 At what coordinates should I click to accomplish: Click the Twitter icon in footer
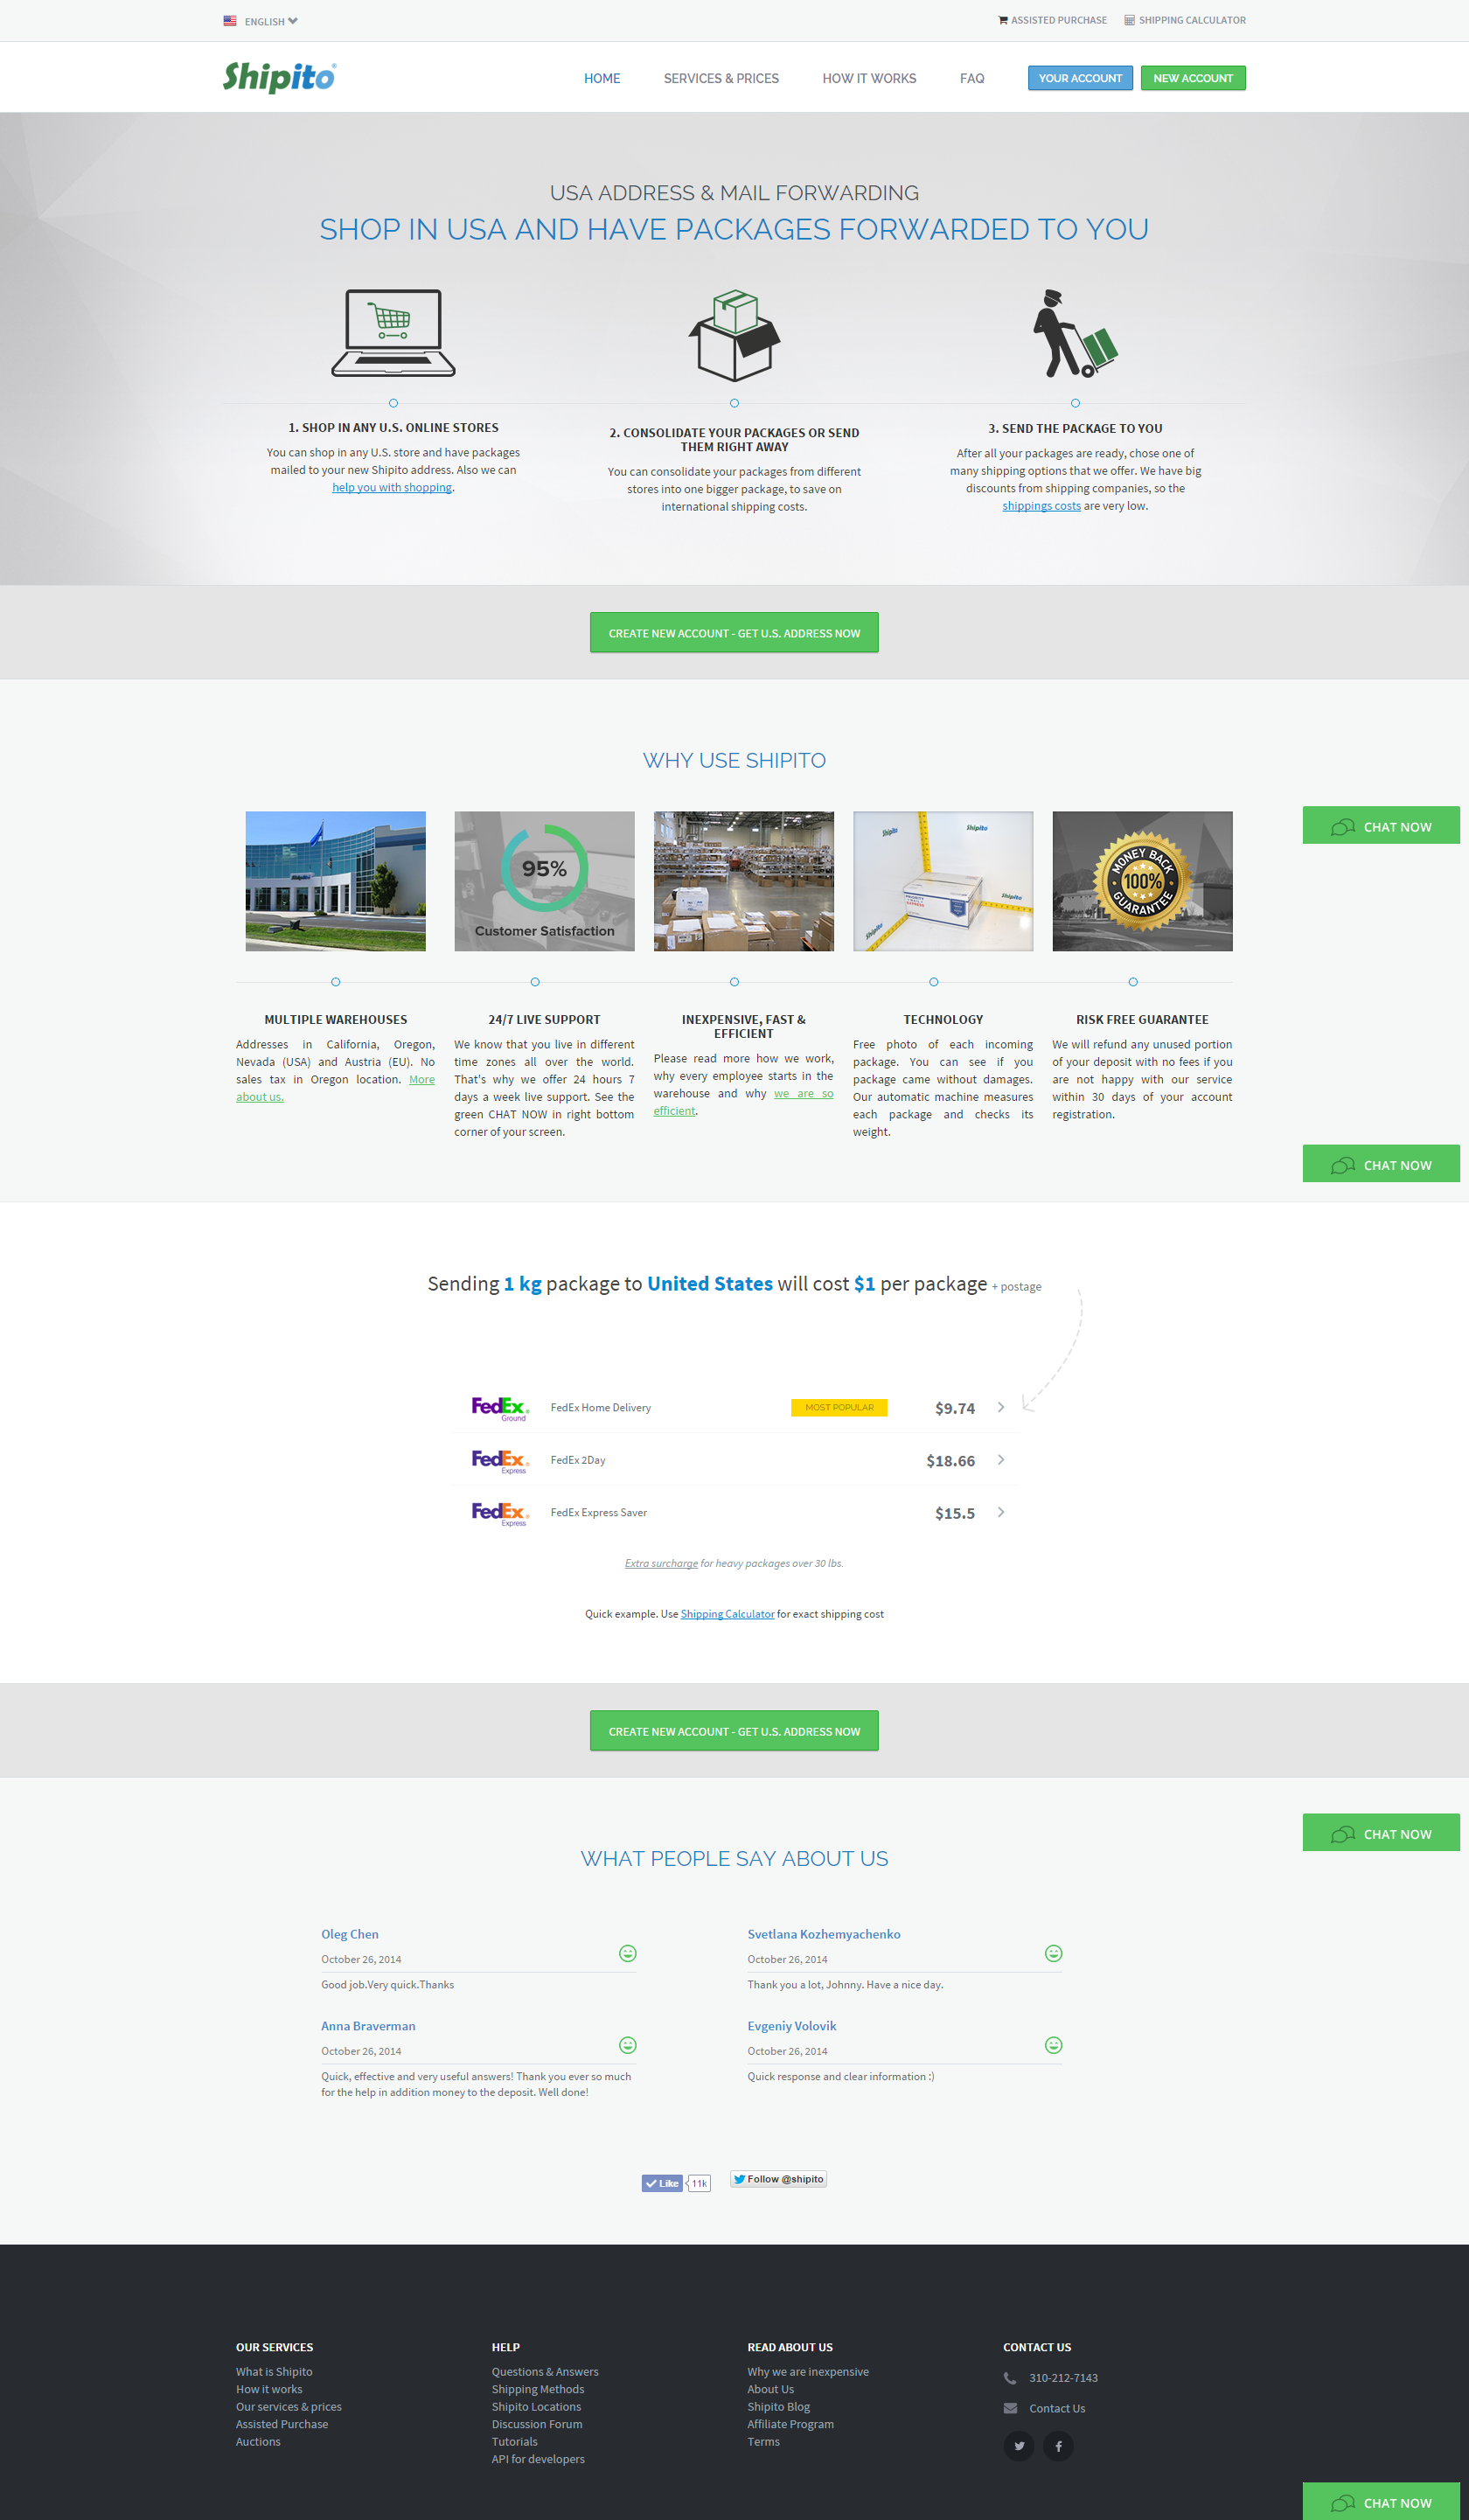1019,2446
